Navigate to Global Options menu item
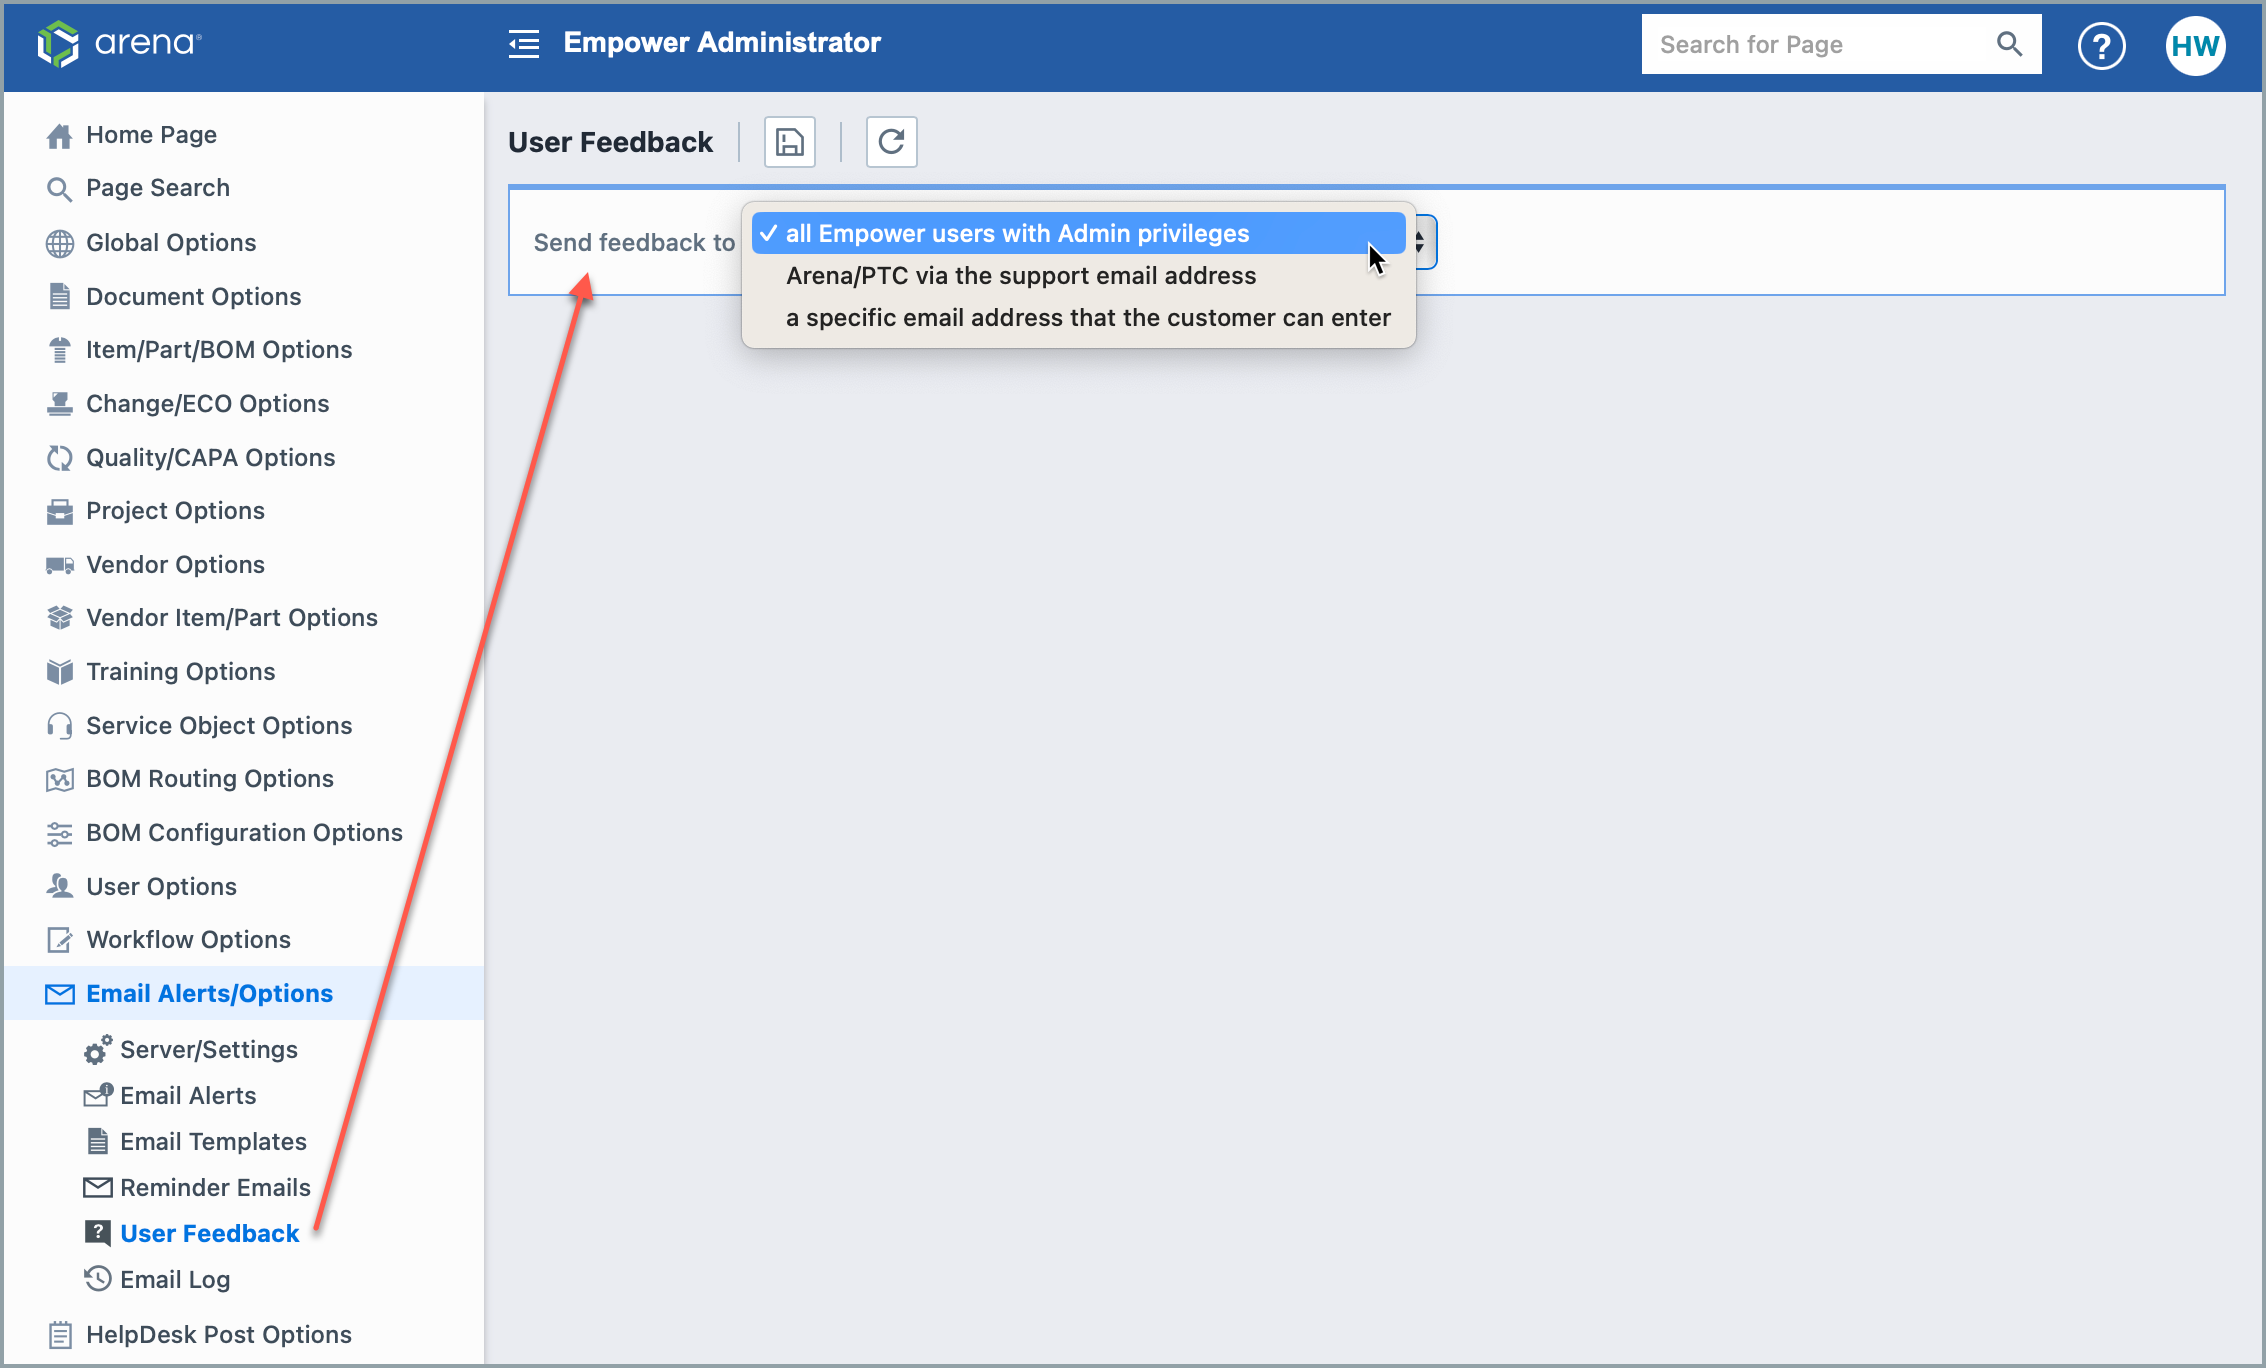The width and height of the screenshot is (2266, 1368). tap(170, 243)
